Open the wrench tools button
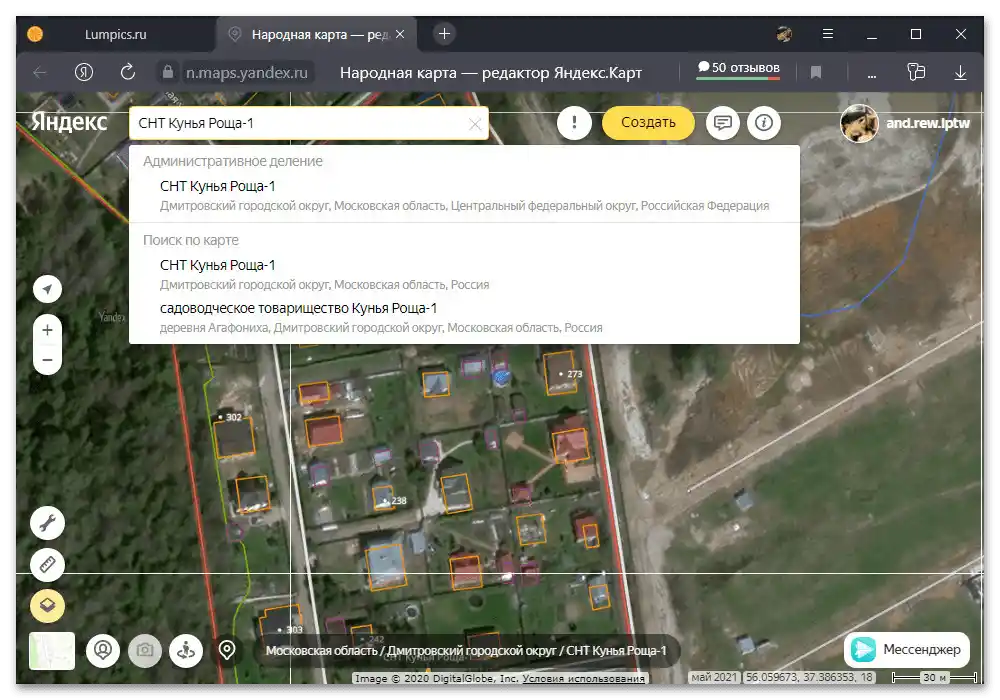Screen dimensions: 1000x700 (x=47, y=523)
